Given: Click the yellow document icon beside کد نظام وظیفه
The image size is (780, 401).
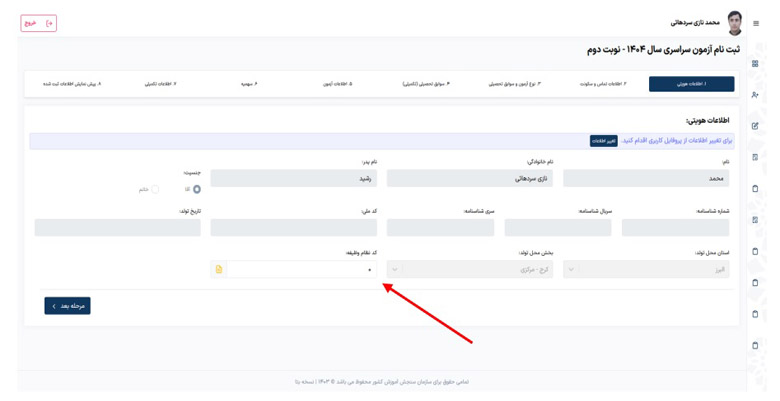Looking at the screenshot, I should tap(219, 269).
